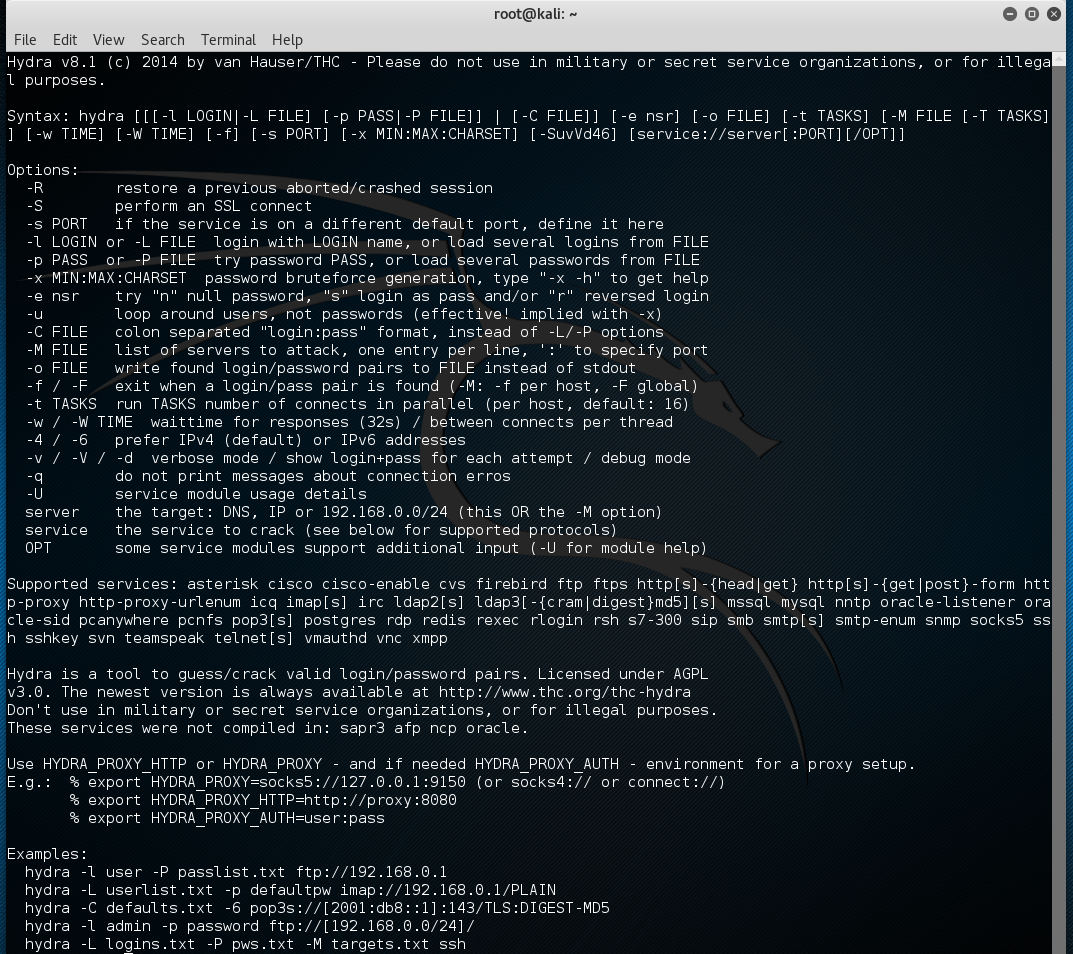Click the http://www.thc.org/thc-hydra URL
The image size is (1073, 954).
click(x=565, y=692)
